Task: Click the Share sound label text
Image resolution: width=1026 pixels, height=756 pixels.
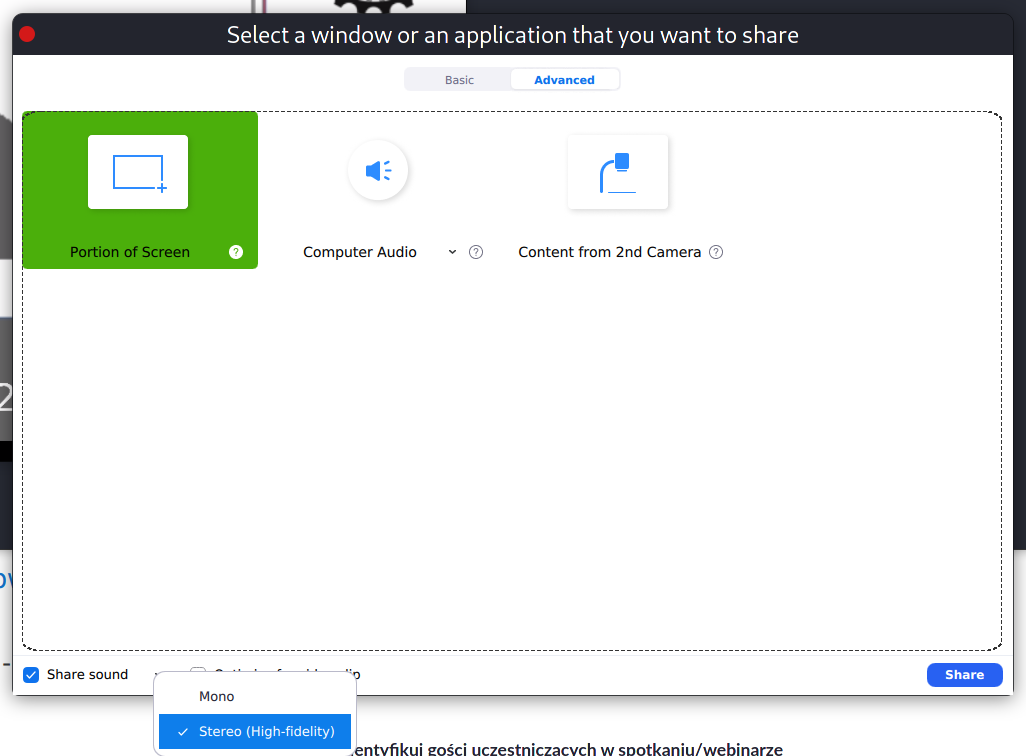Action: pos(87,675)
